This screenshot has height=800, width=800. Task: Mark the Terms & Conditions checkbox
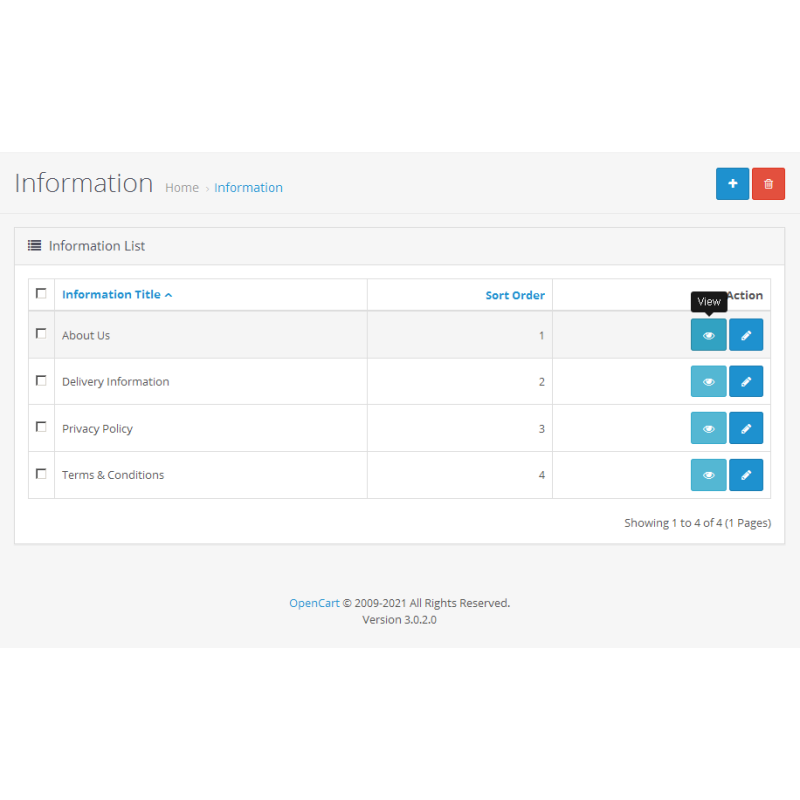[x=41, y=474]
